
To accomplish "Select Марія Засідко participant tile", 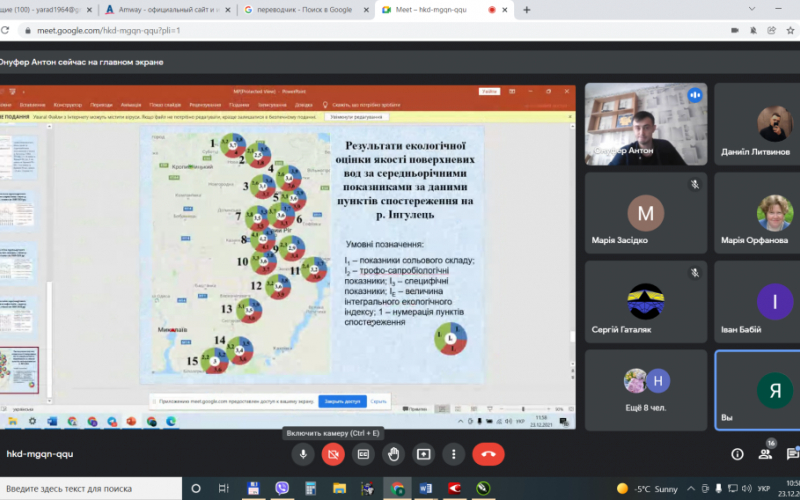I will (646, 213).
